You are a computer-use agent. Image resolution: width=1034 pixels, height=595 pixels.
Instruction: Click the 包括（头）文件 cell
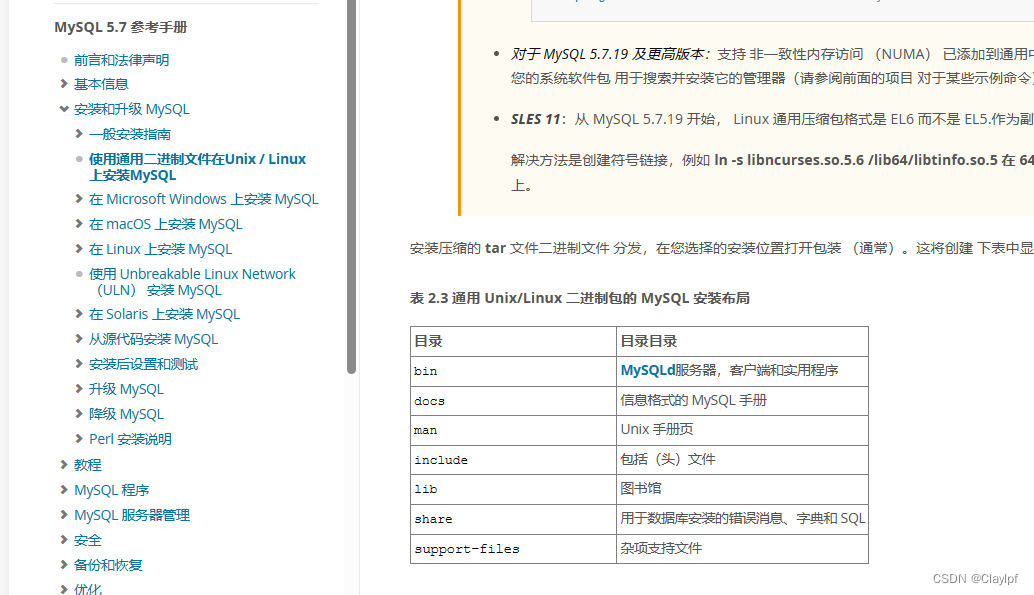742,460
